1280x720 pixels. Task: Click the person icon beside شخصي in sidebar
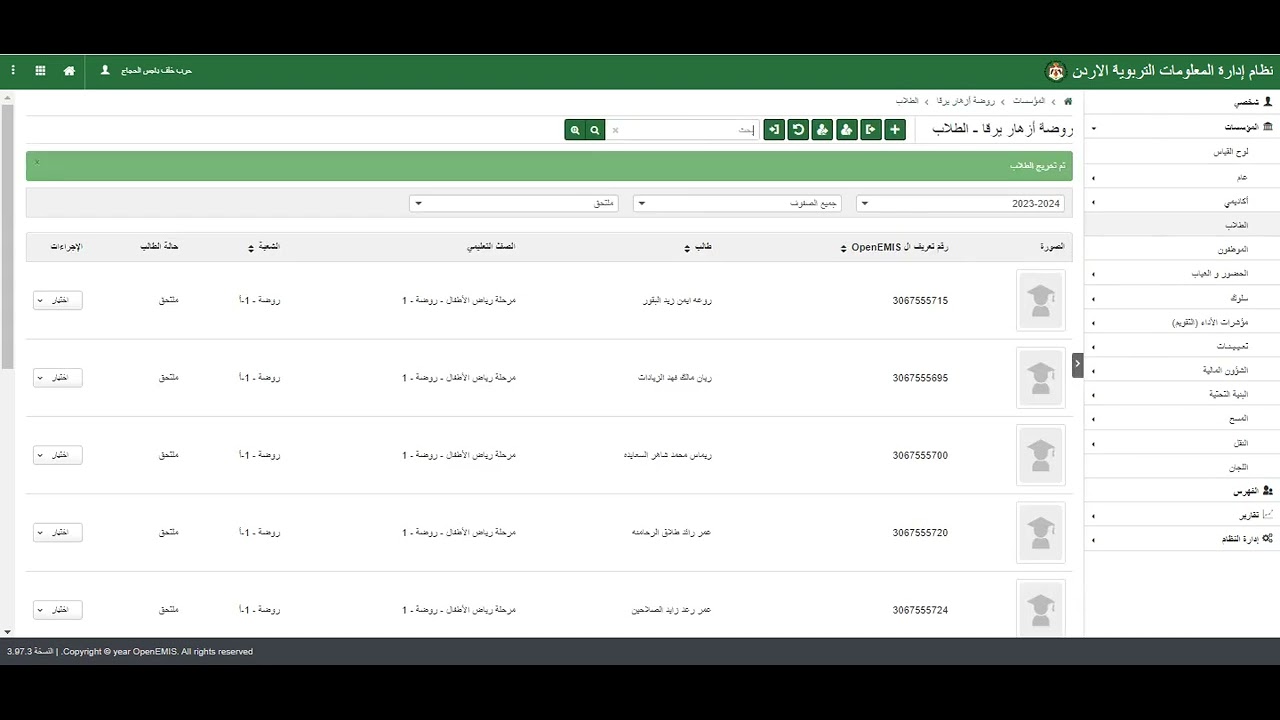tap(1268, 102)
